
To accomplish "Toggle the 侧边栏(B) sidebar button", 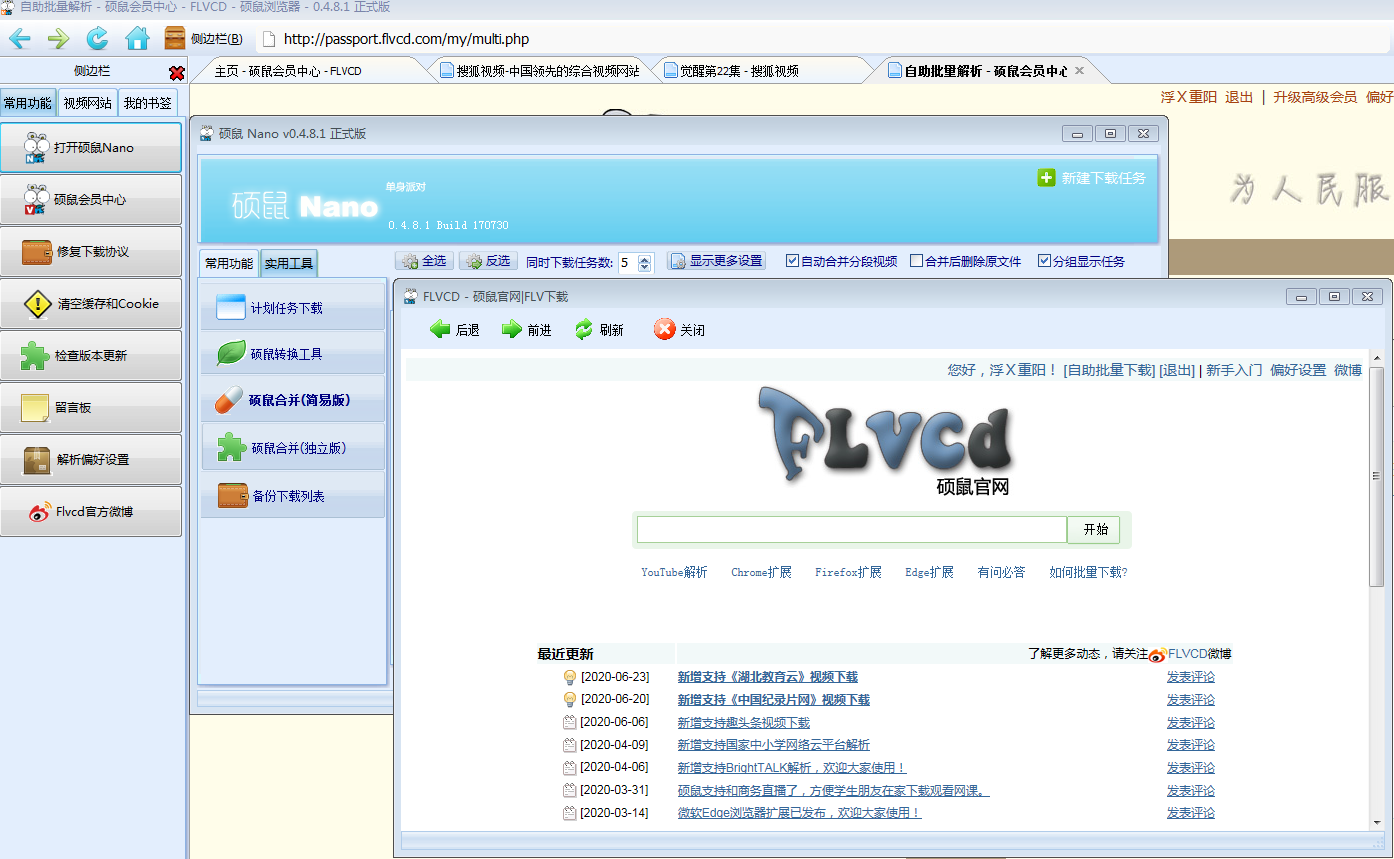I will pos(204,39).
